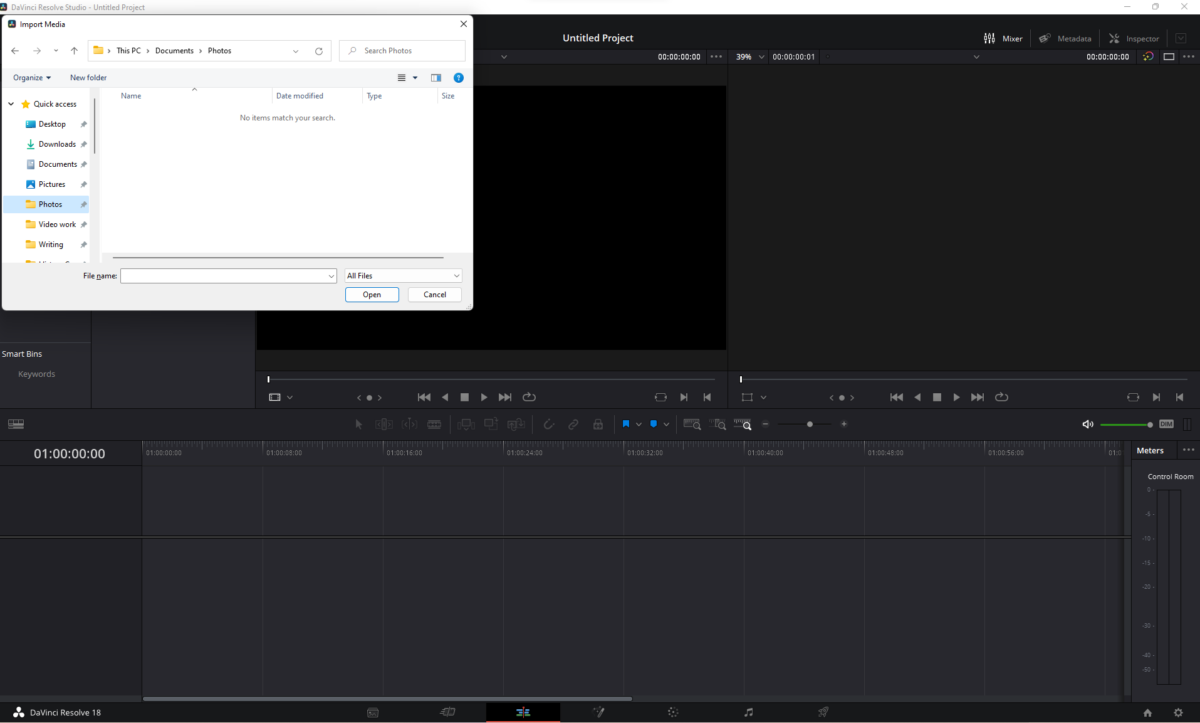The image size is (1200, 723).
Task: Open the Deliver page rocket icon
Action: 823,712
